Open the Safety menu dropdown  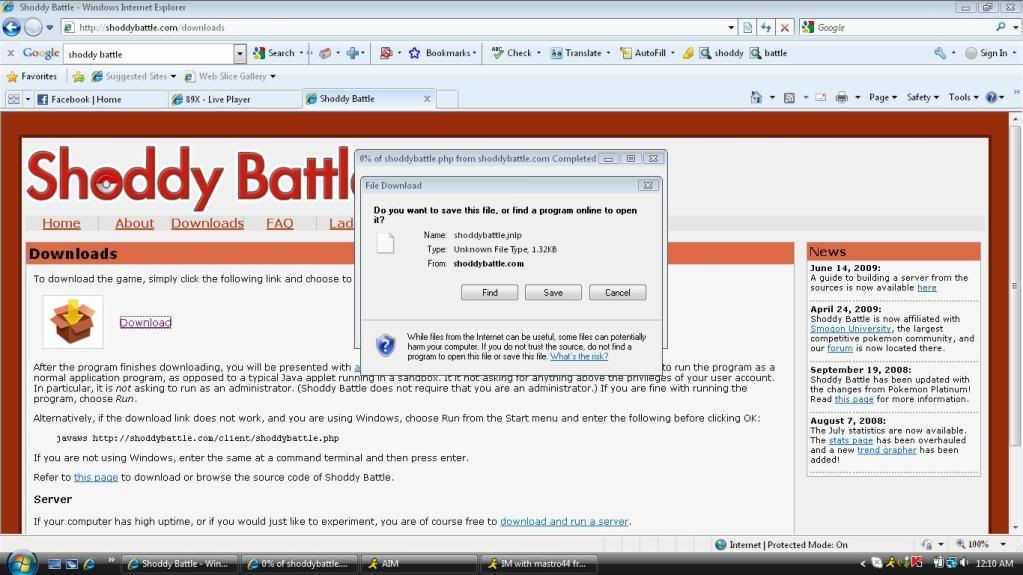(x=923, y=97)
